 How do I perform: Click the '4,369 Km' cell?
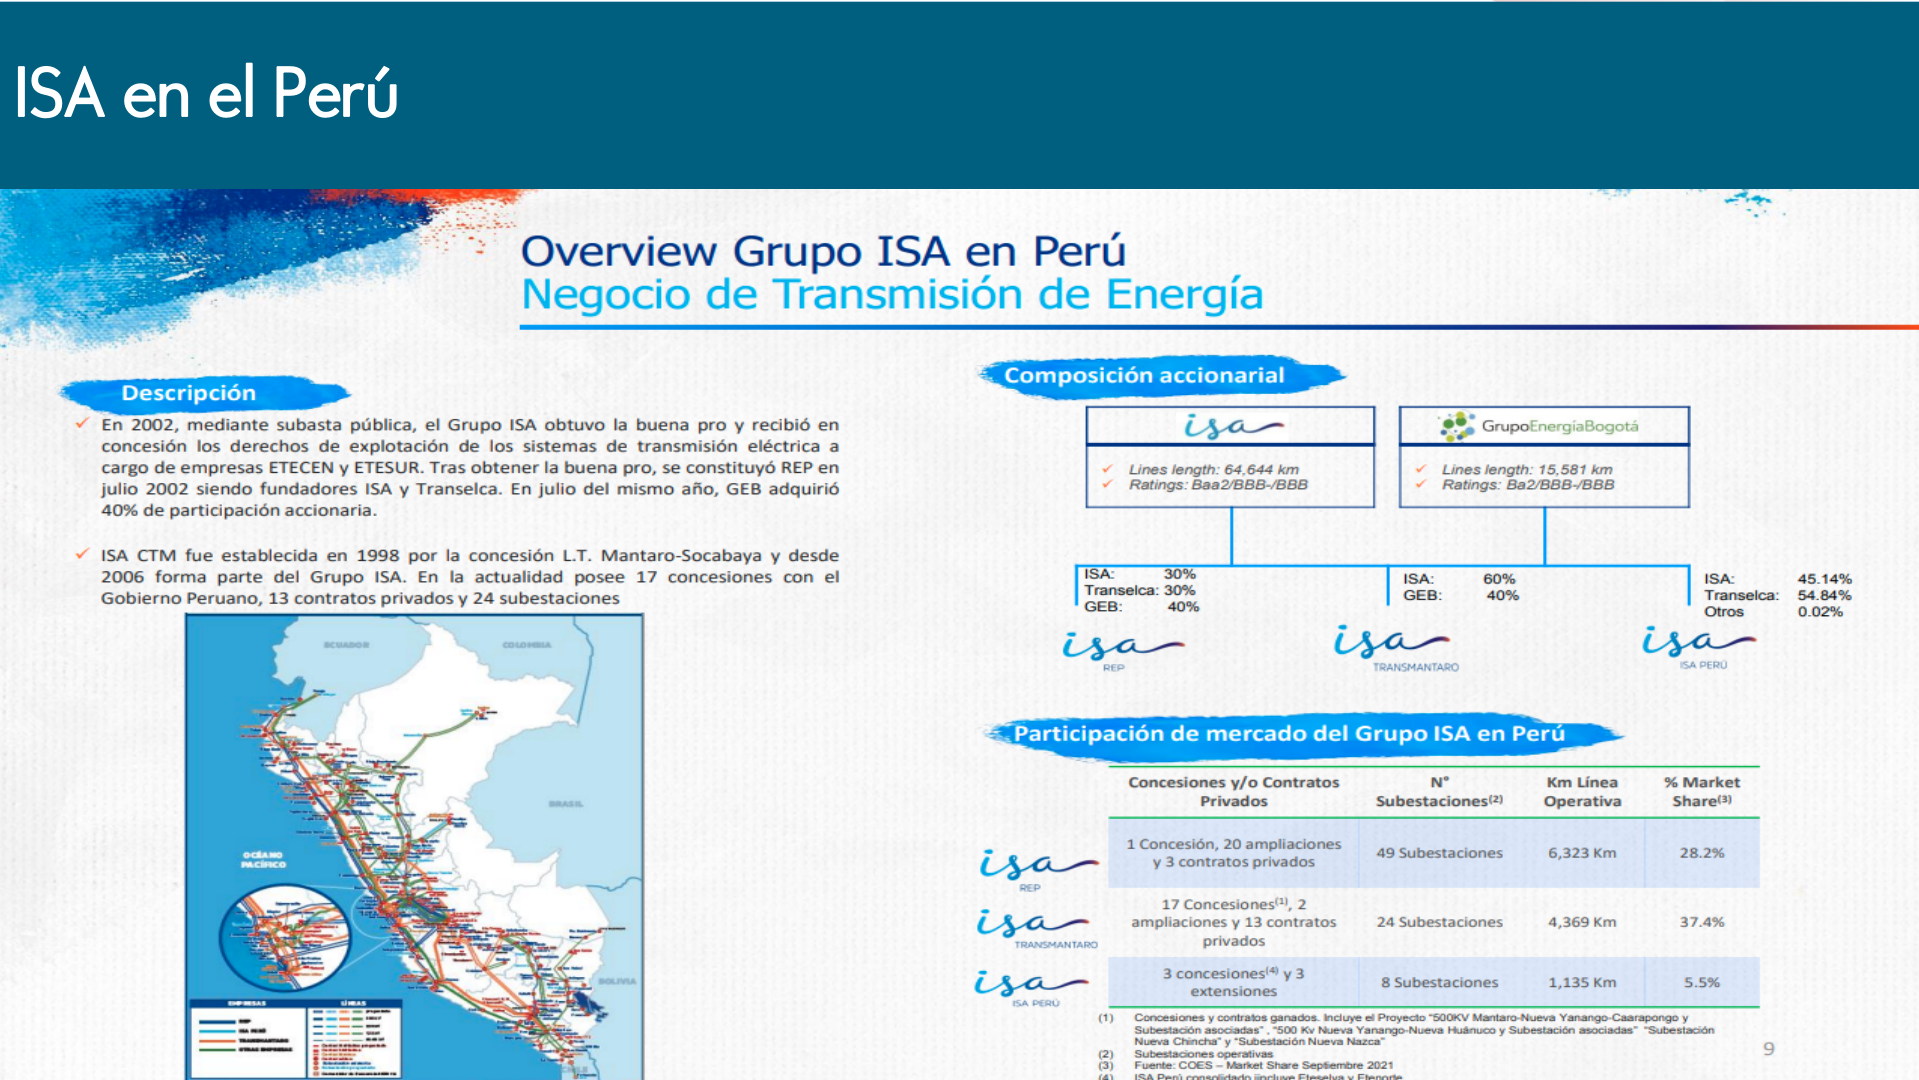click(x=1582, y=922)
